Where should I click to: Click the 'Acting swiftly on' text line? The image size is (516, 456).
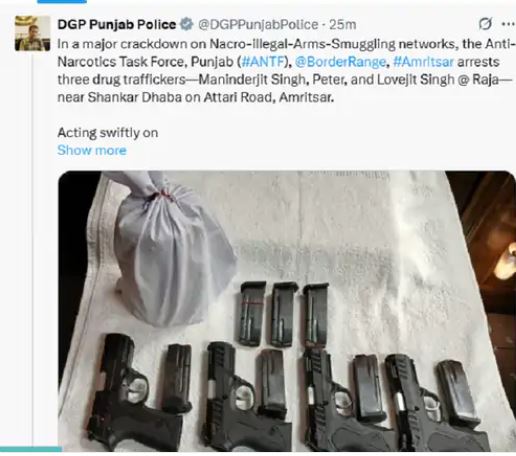pyautogui.click(x=108, y=133)
